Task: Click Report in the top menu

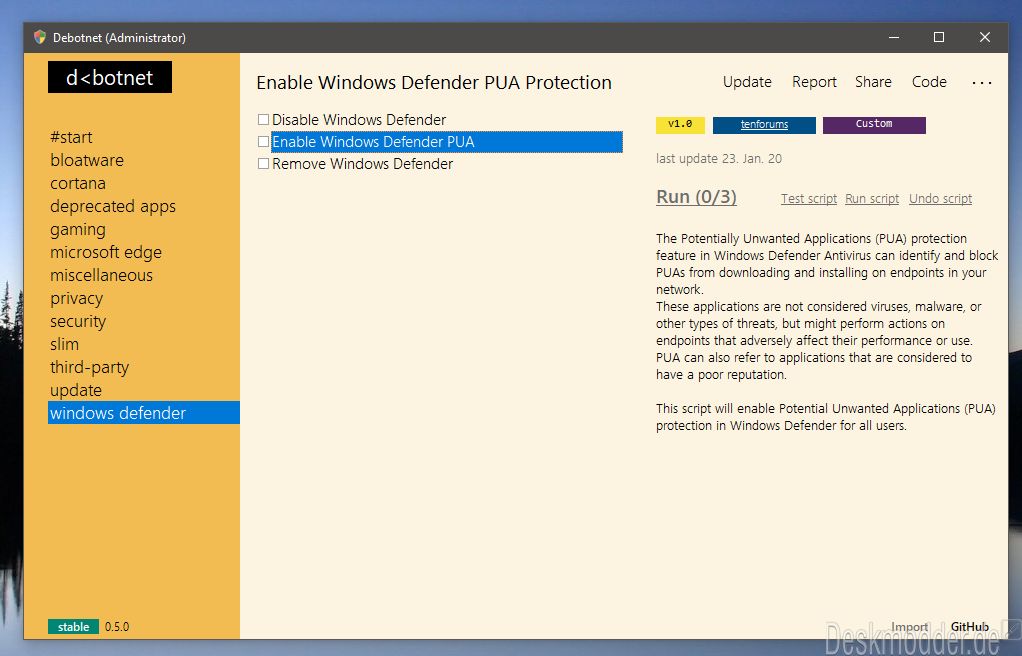Action: 814,82
